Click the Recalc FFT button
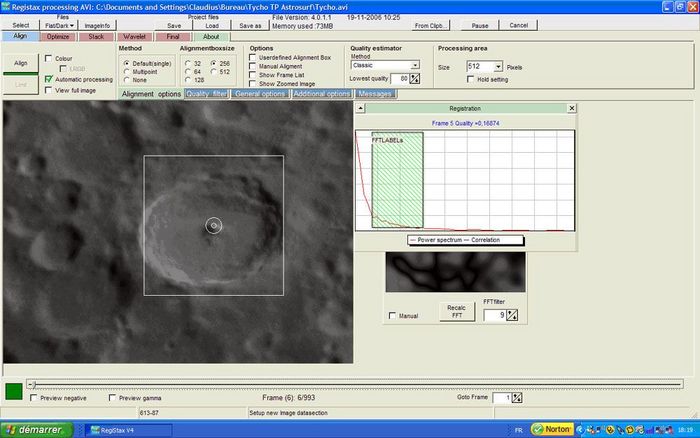The height and width of the screenshot is (438, 700). [457, 311]
